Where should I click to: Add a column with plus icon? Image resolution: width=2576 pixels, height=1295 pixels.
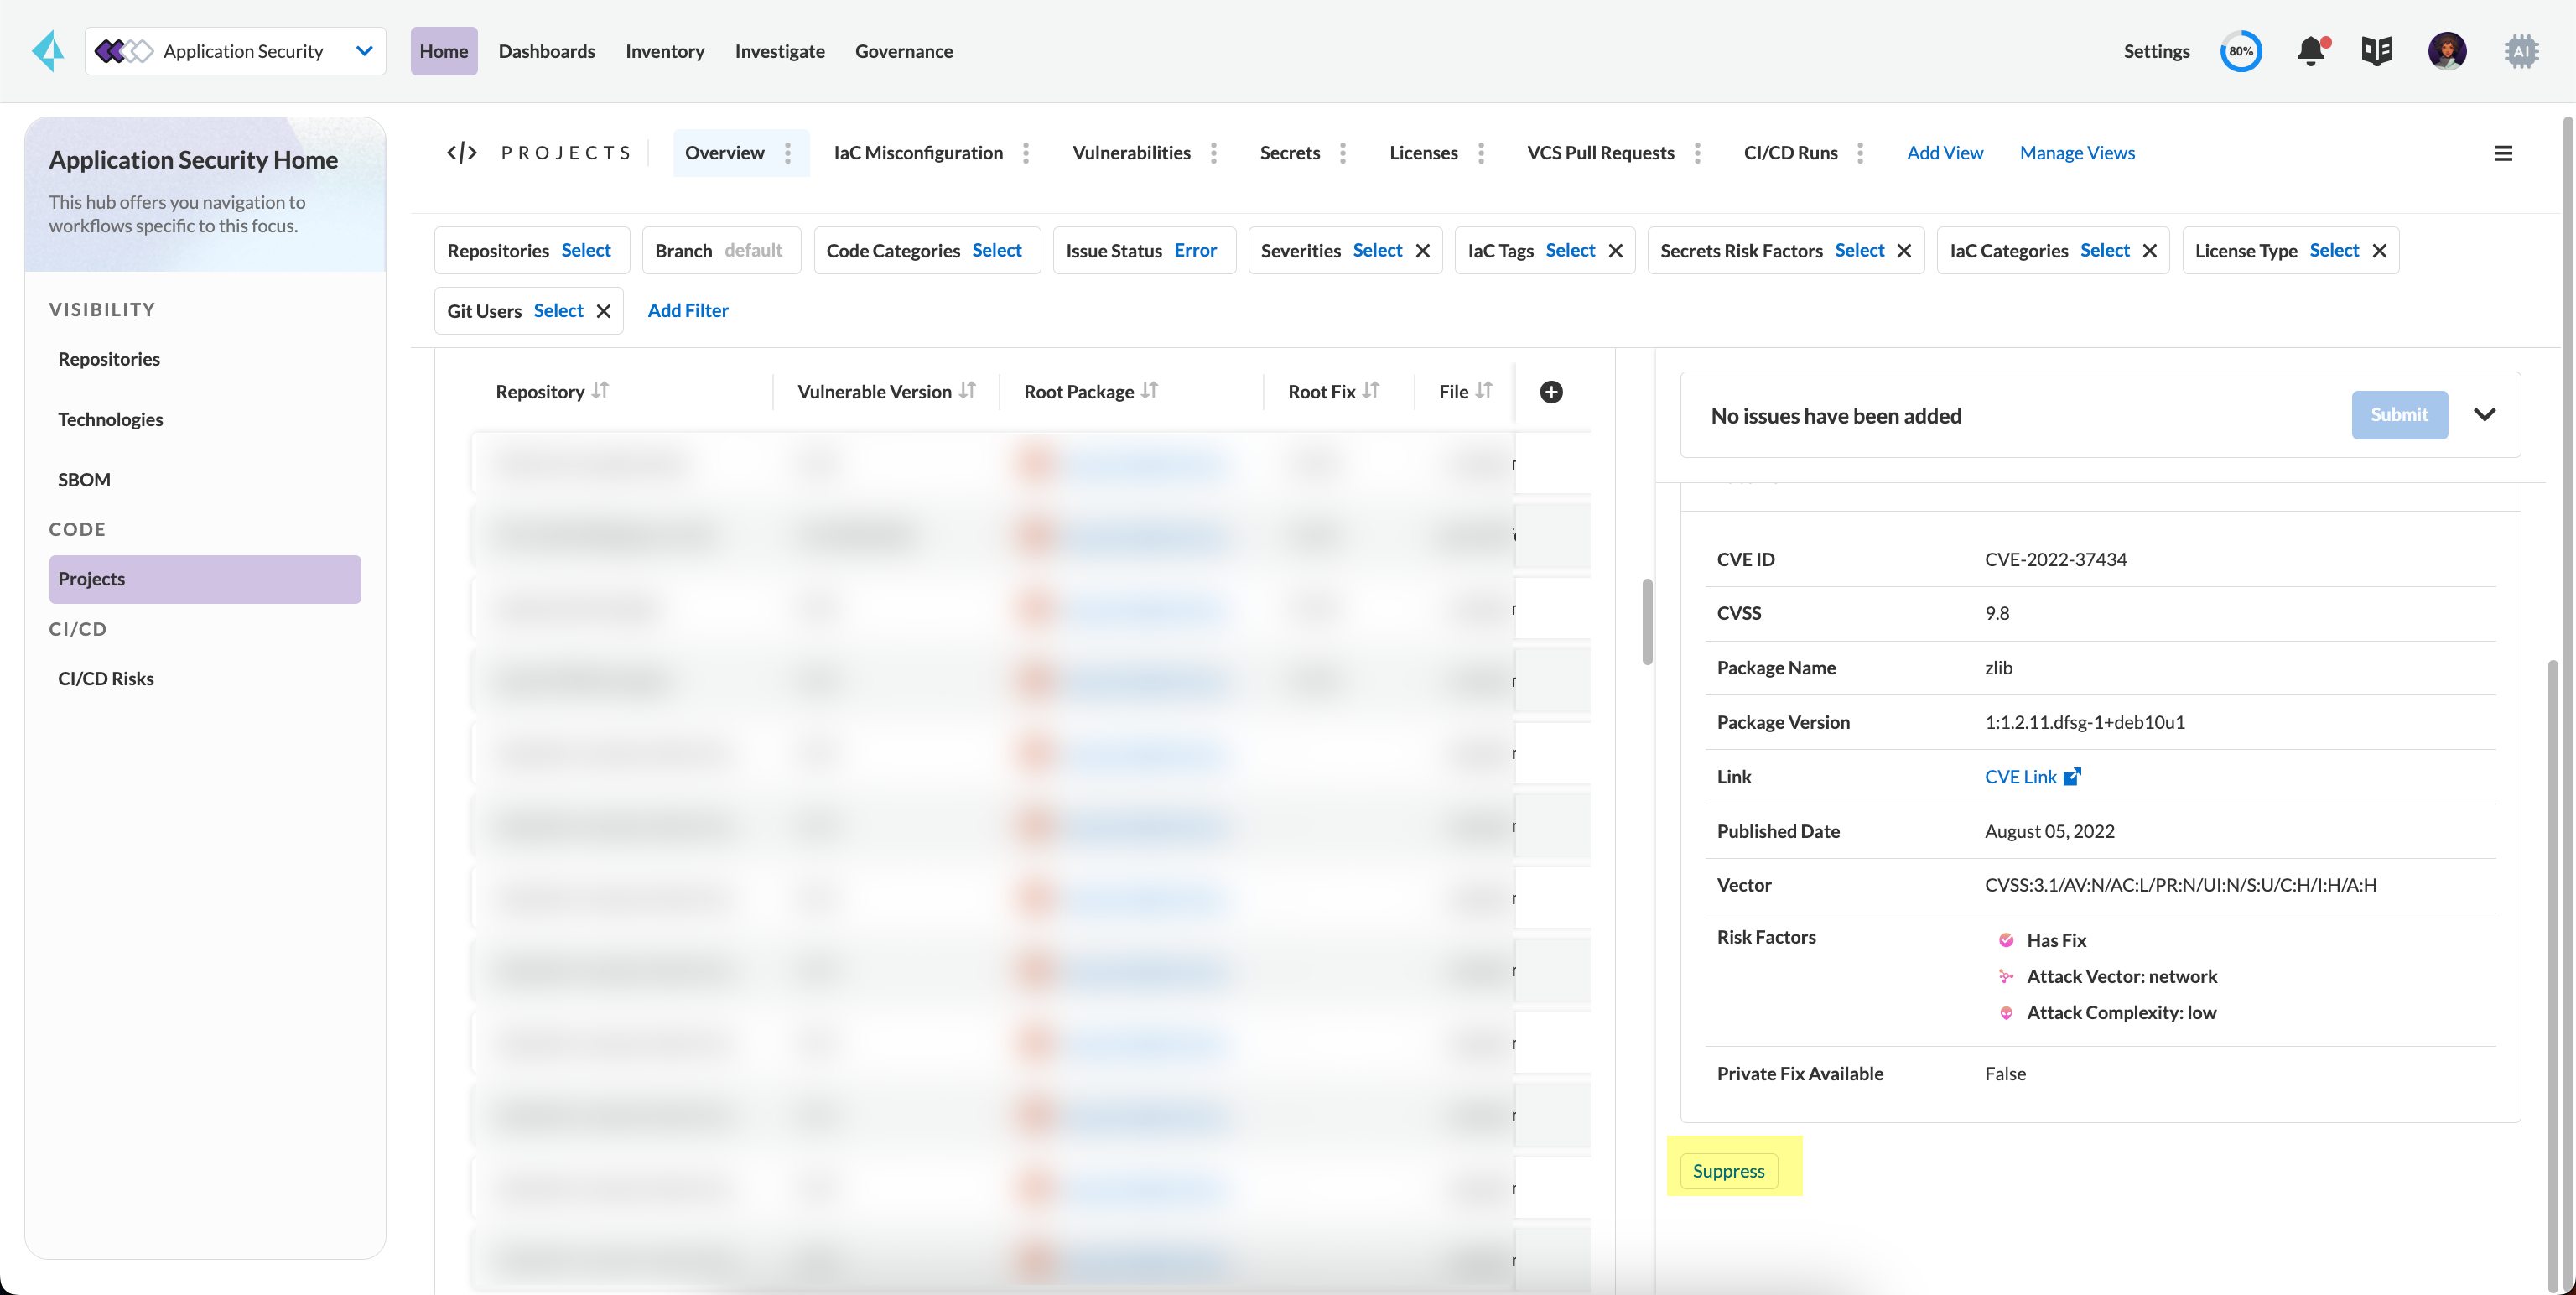[x=1551, y=392]
